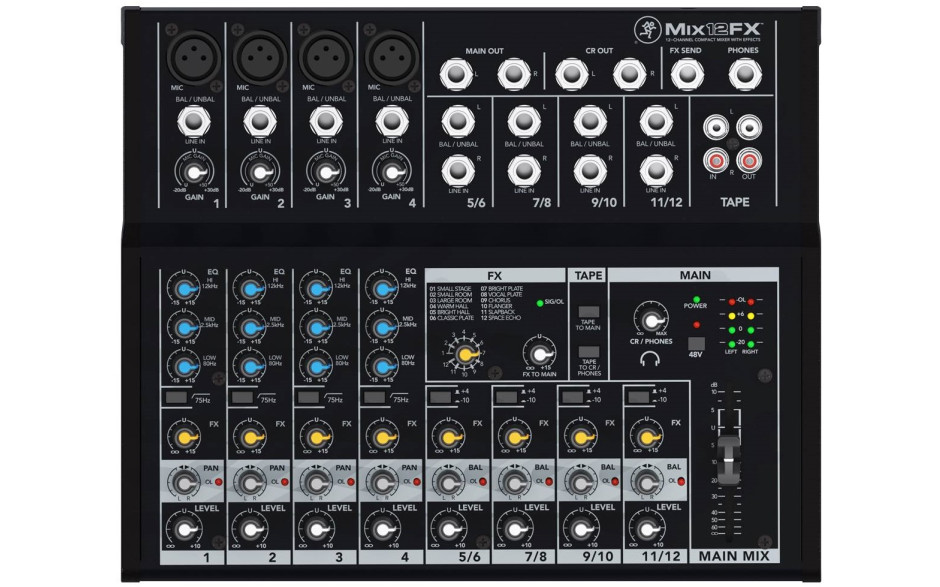940x587 pixels.
Task: Click the 7/8 BAL knob
Action: tap(514, 482)
